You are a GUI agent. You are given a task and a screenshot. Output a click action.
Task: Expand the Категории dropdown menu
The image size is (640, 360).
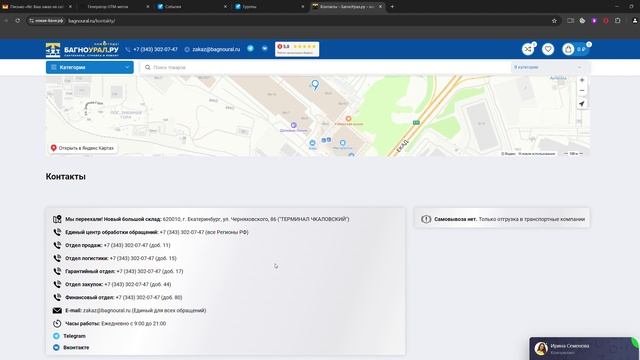pyautogui.click(x=89, y=67)
